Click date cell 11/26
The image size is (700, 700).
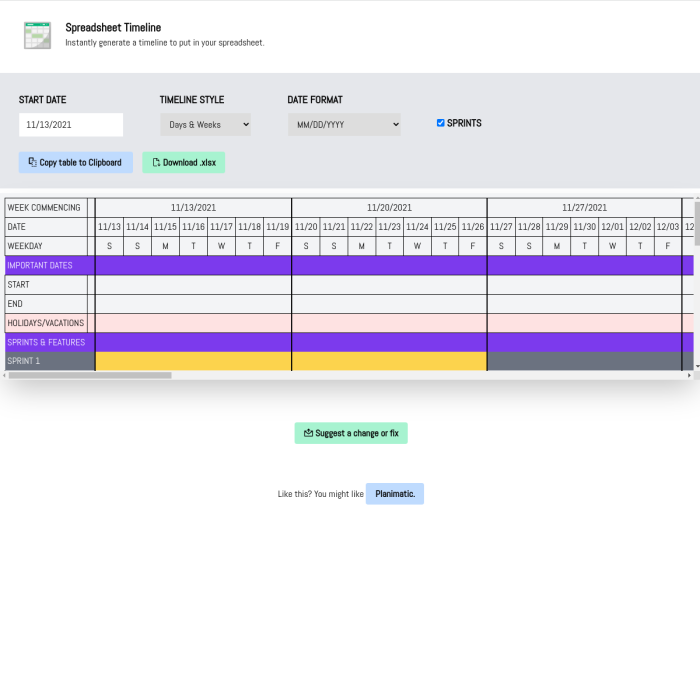click(473, 227)
